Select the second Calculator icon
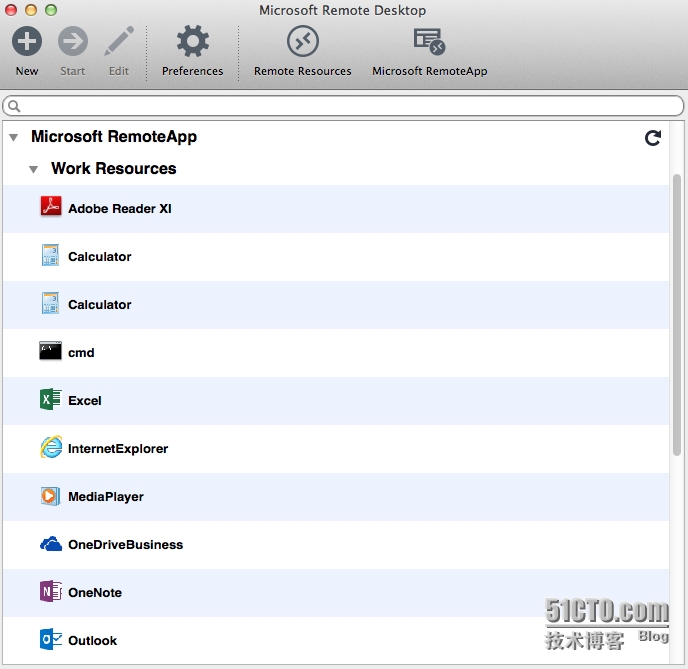Image resolution: width=688 pixels, height=669 pixels. point(50,303)
